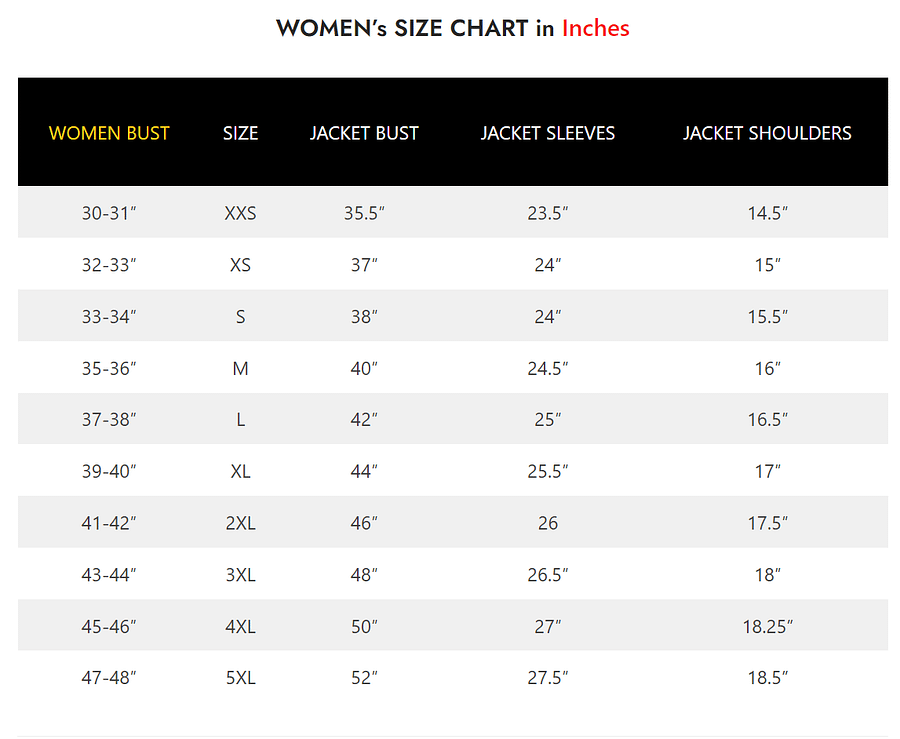This screenshot has height=739, width=900.
Task: Click the 30-31″ women bust value
Action: pyautogui.click(x=109, y=213)
